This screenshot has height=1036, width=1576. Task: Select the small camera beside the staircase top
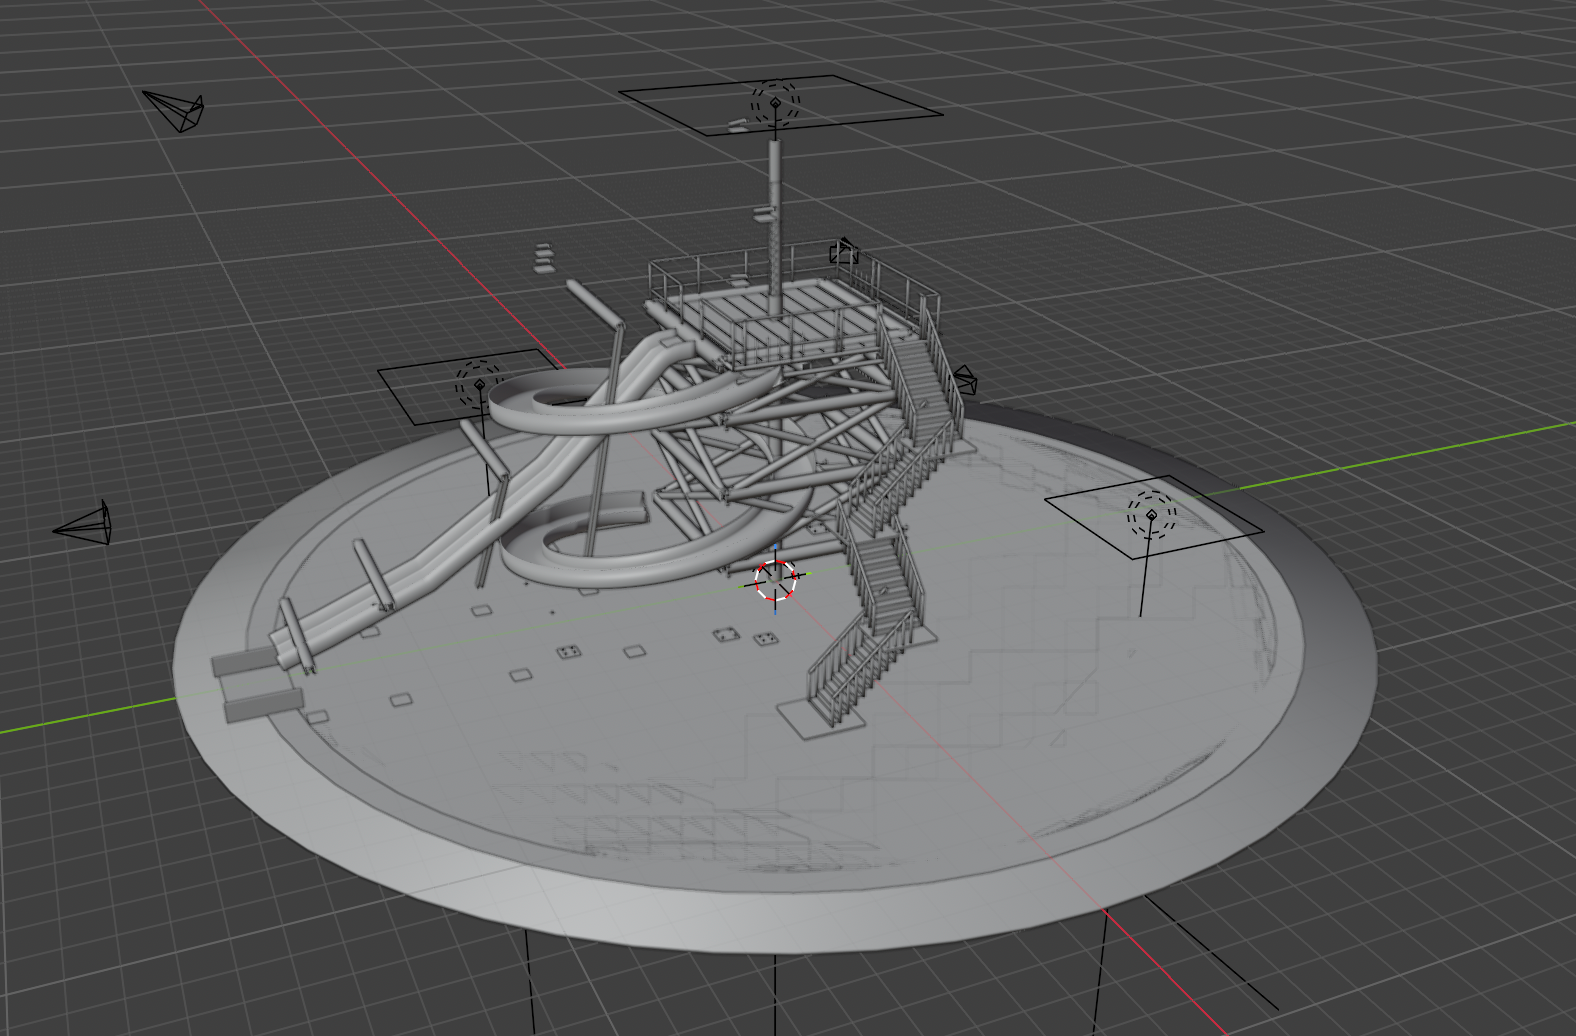click(x=963, y=379)
